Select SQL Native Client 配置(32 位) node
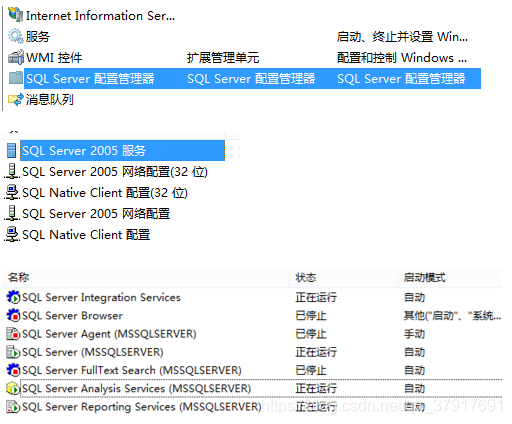This screenshot has height=424, width=512. 105,193
